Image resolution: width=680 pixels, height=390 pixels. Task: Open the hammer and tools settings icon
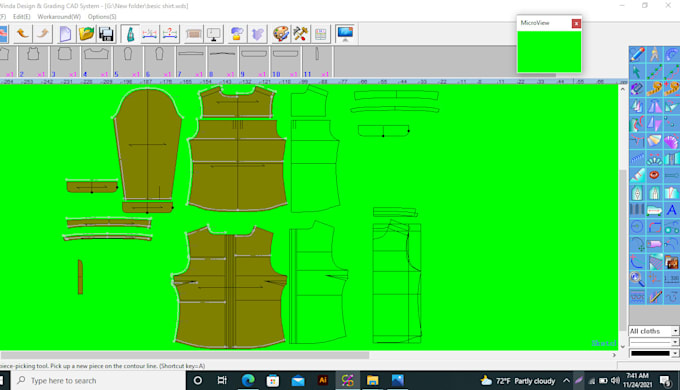301,34
